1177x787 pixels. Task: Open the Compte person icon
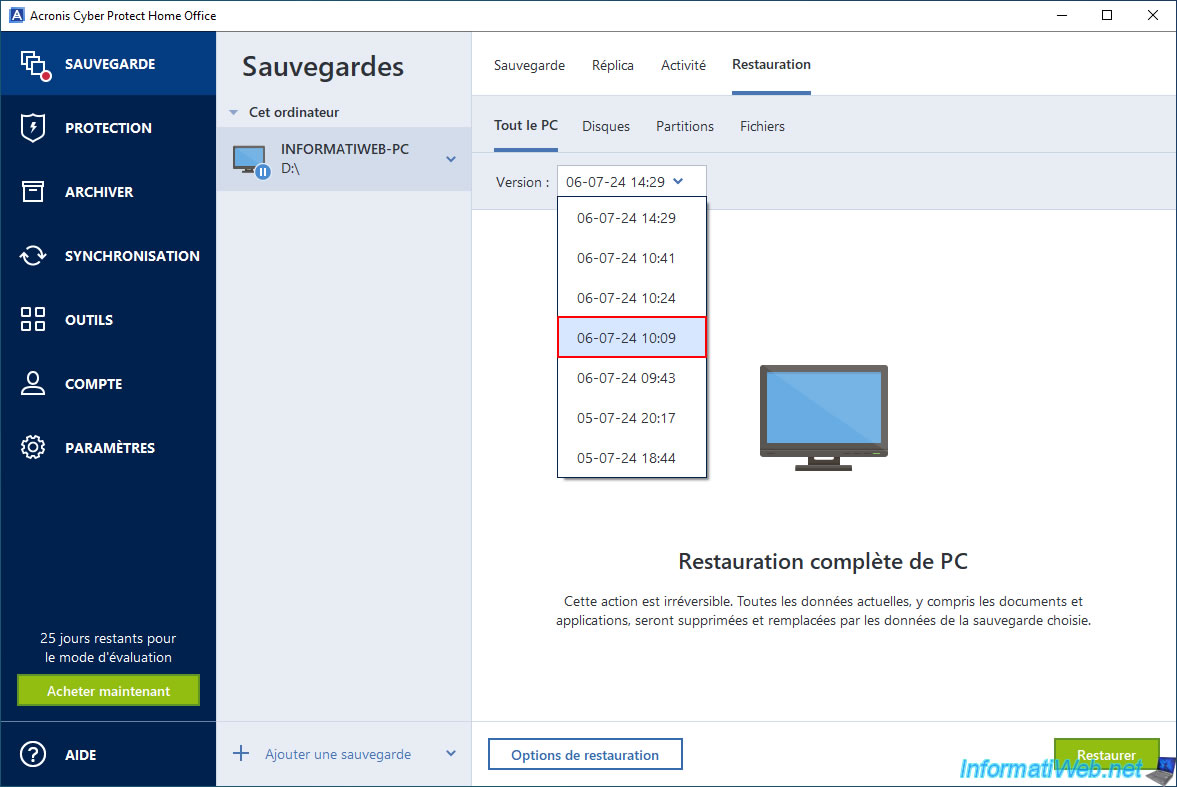point(32,383)
